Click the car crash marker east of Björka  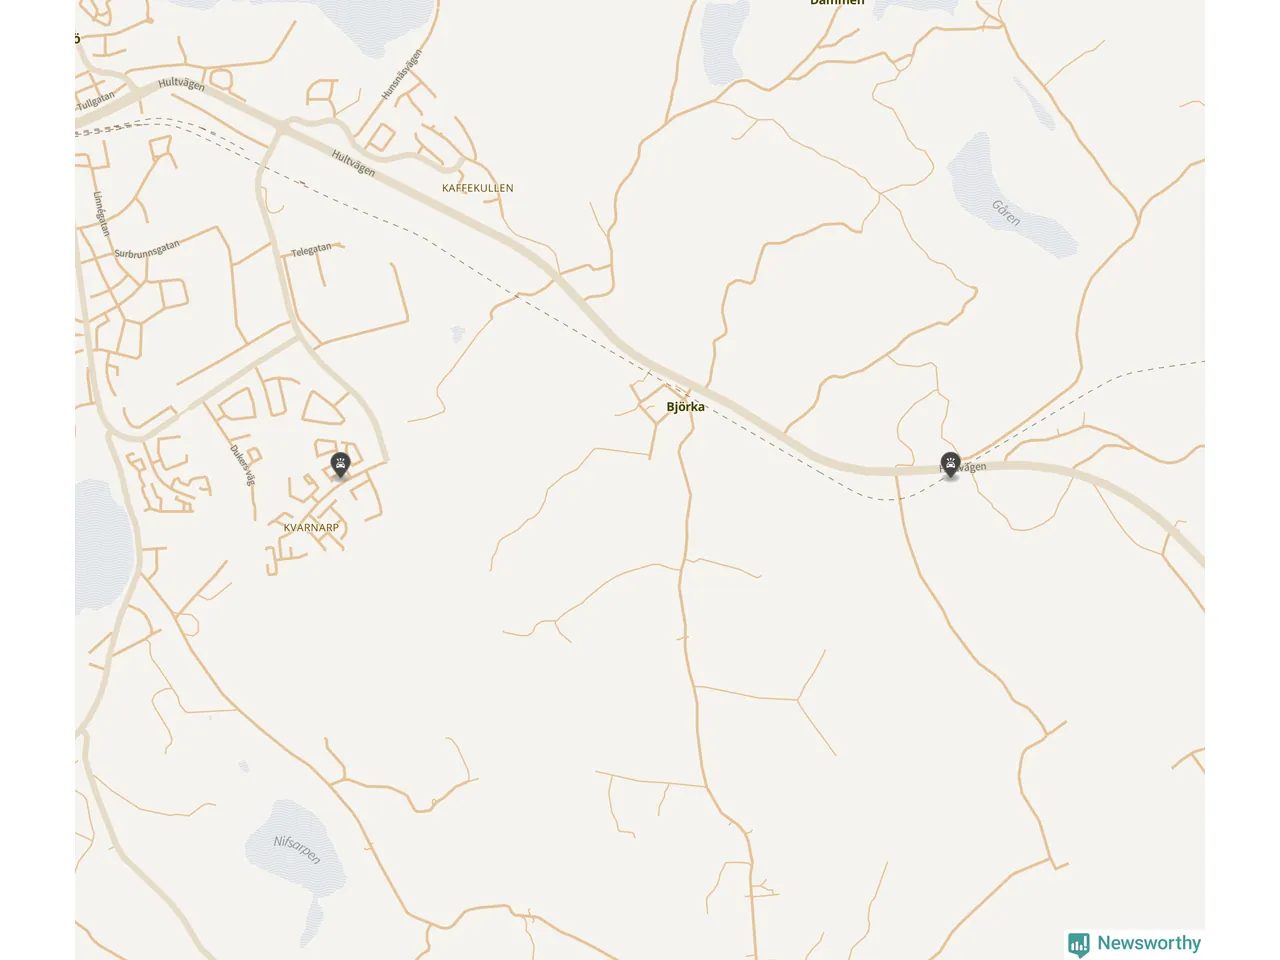point(950,465)
